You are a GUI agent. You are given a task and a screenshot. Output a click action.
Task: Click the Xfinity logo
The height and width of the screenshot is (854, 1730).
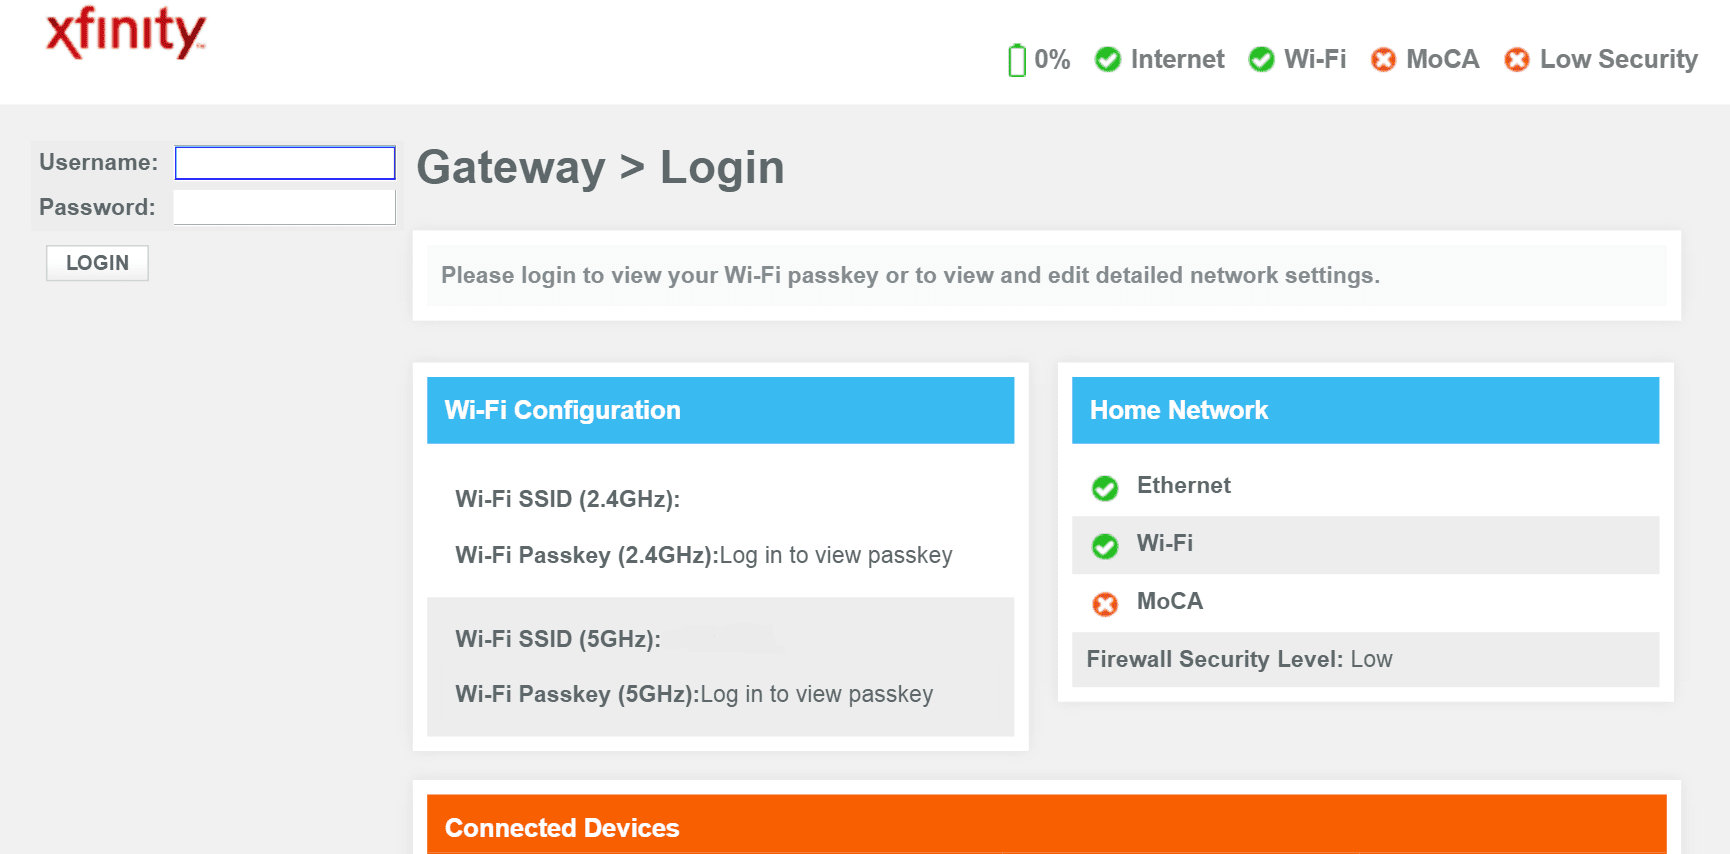point(126,33)
